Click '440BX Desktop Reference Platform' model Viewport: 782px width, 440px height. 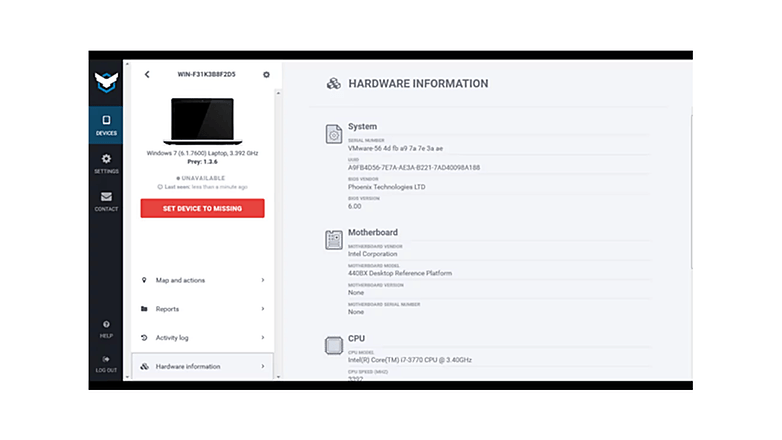[400, 273]
